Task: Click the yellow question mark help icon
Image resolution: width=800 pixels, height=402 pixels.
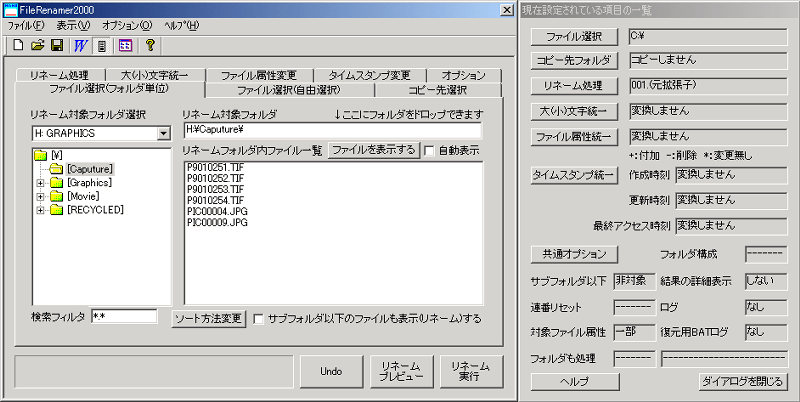Action: (149, 45)
